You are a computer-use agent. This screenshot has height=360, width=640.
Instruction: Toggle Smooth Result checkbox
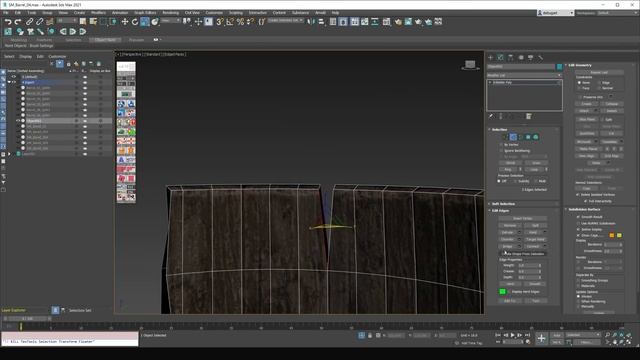(578, 217)
